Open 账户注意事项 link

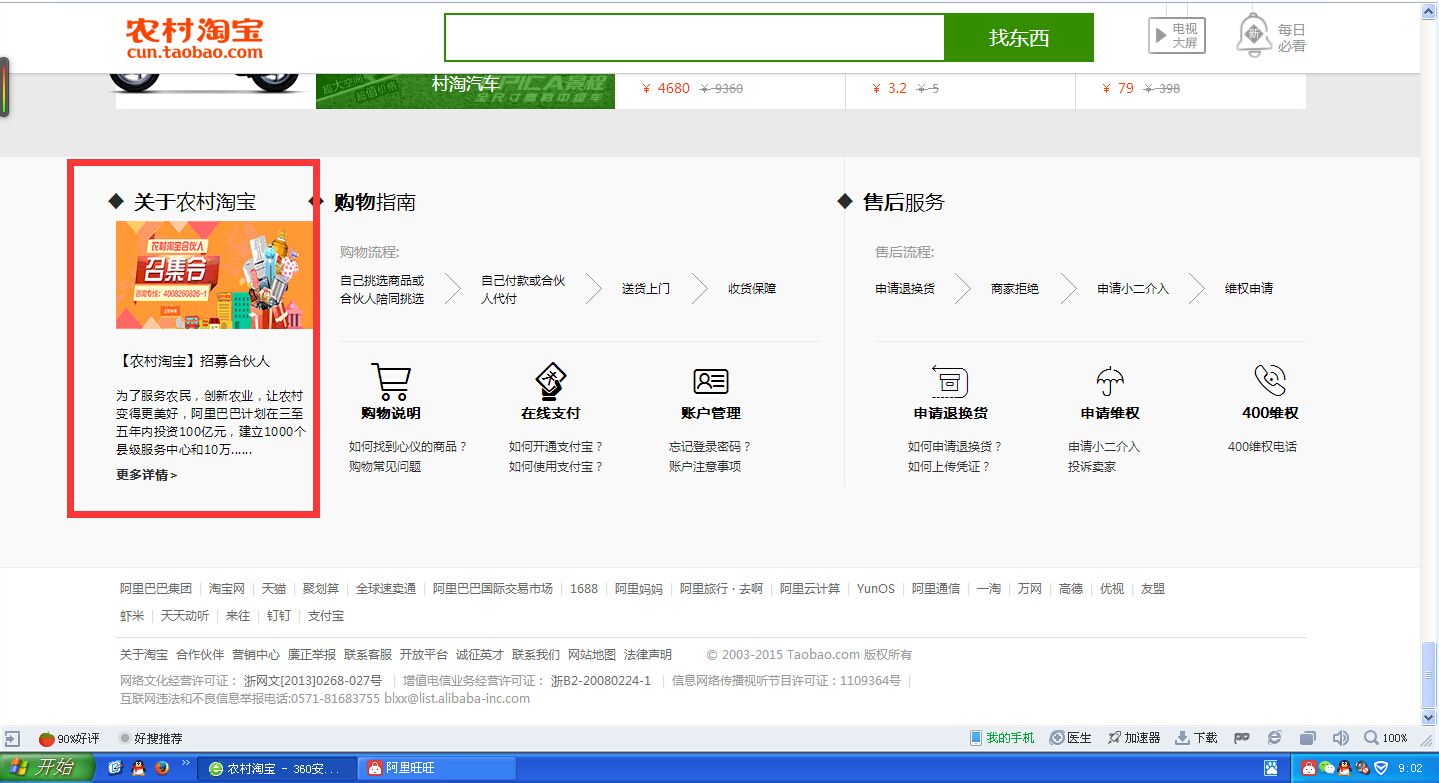coord(705,467)
